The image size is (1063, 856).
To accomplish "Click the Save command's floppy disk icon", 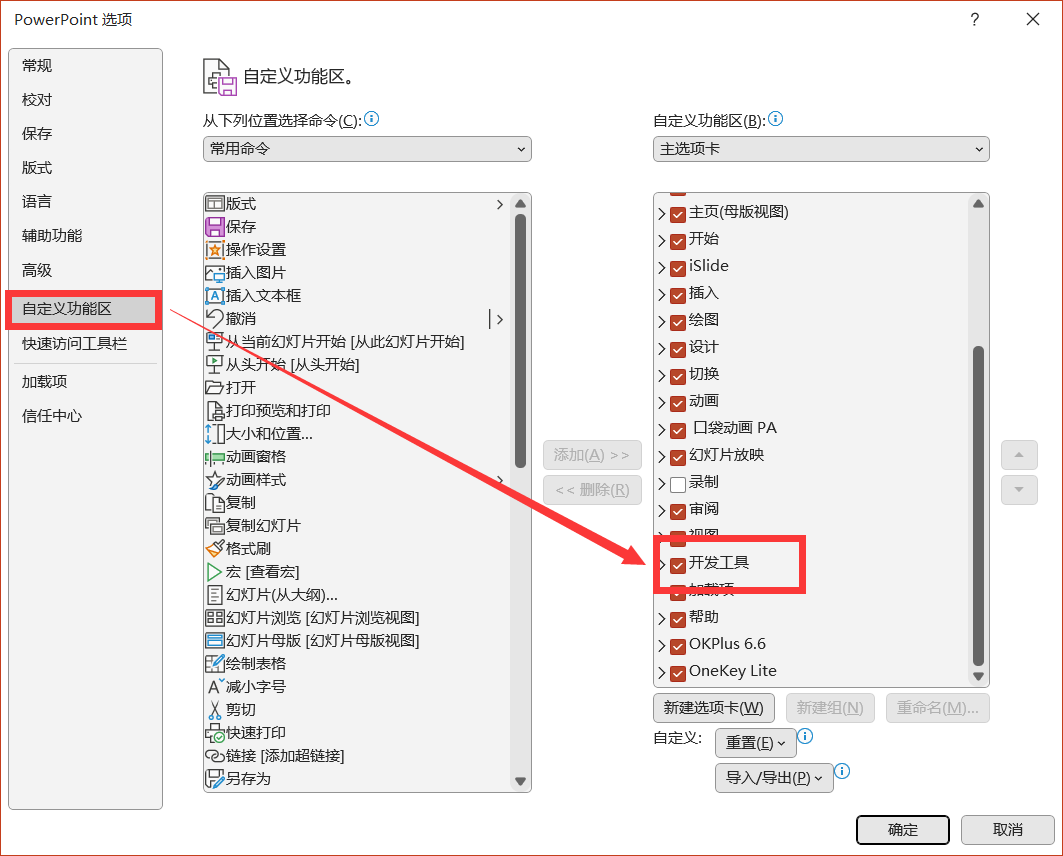I will [x=214, y=226].
